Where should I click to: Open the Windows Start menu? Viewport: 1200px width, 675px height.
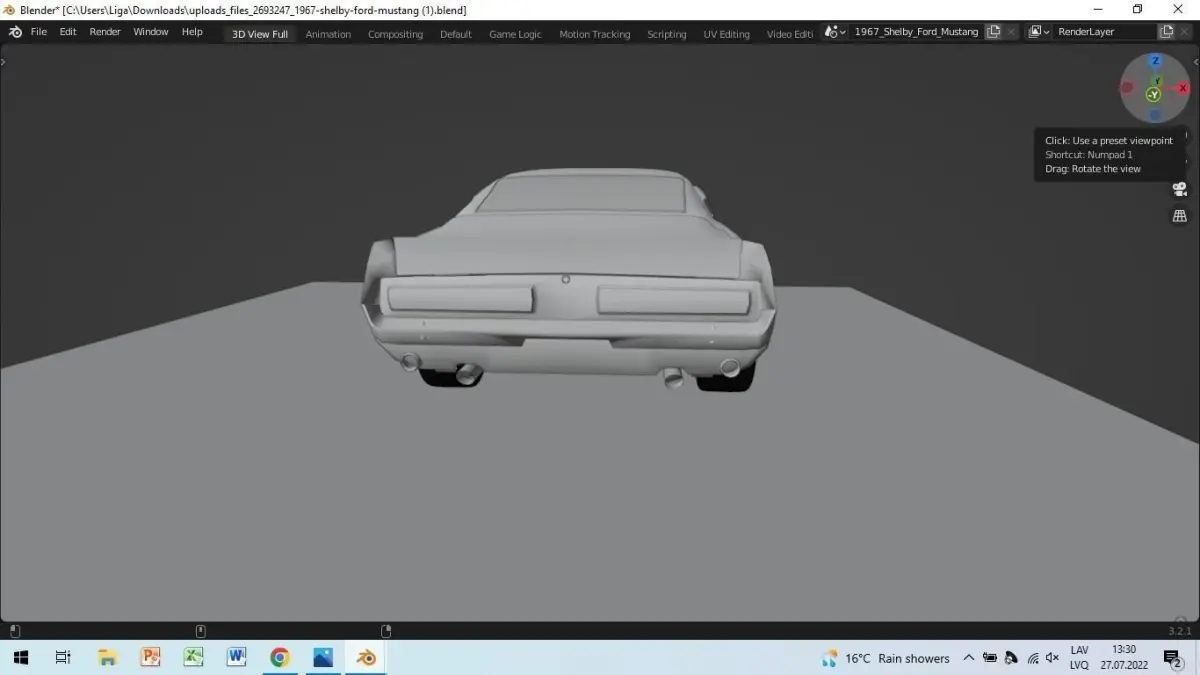(x=20, y=658)
